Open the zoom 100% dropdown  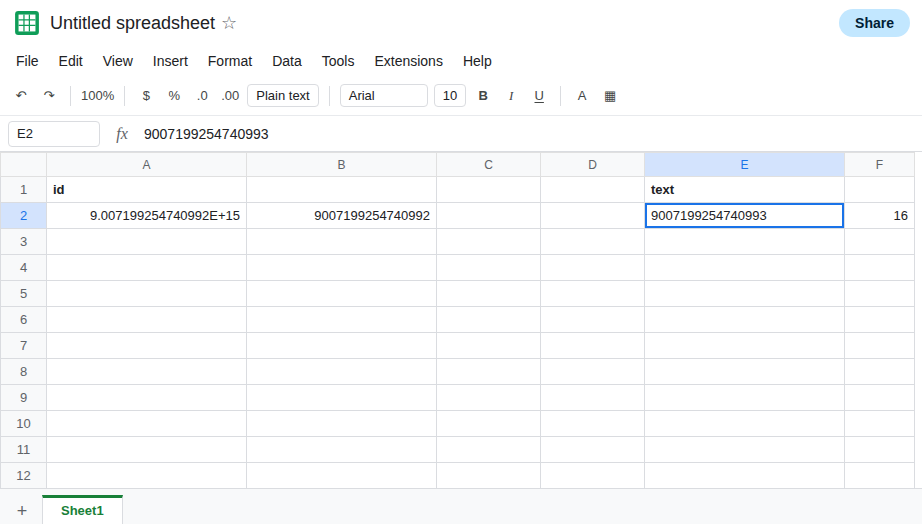98,96
